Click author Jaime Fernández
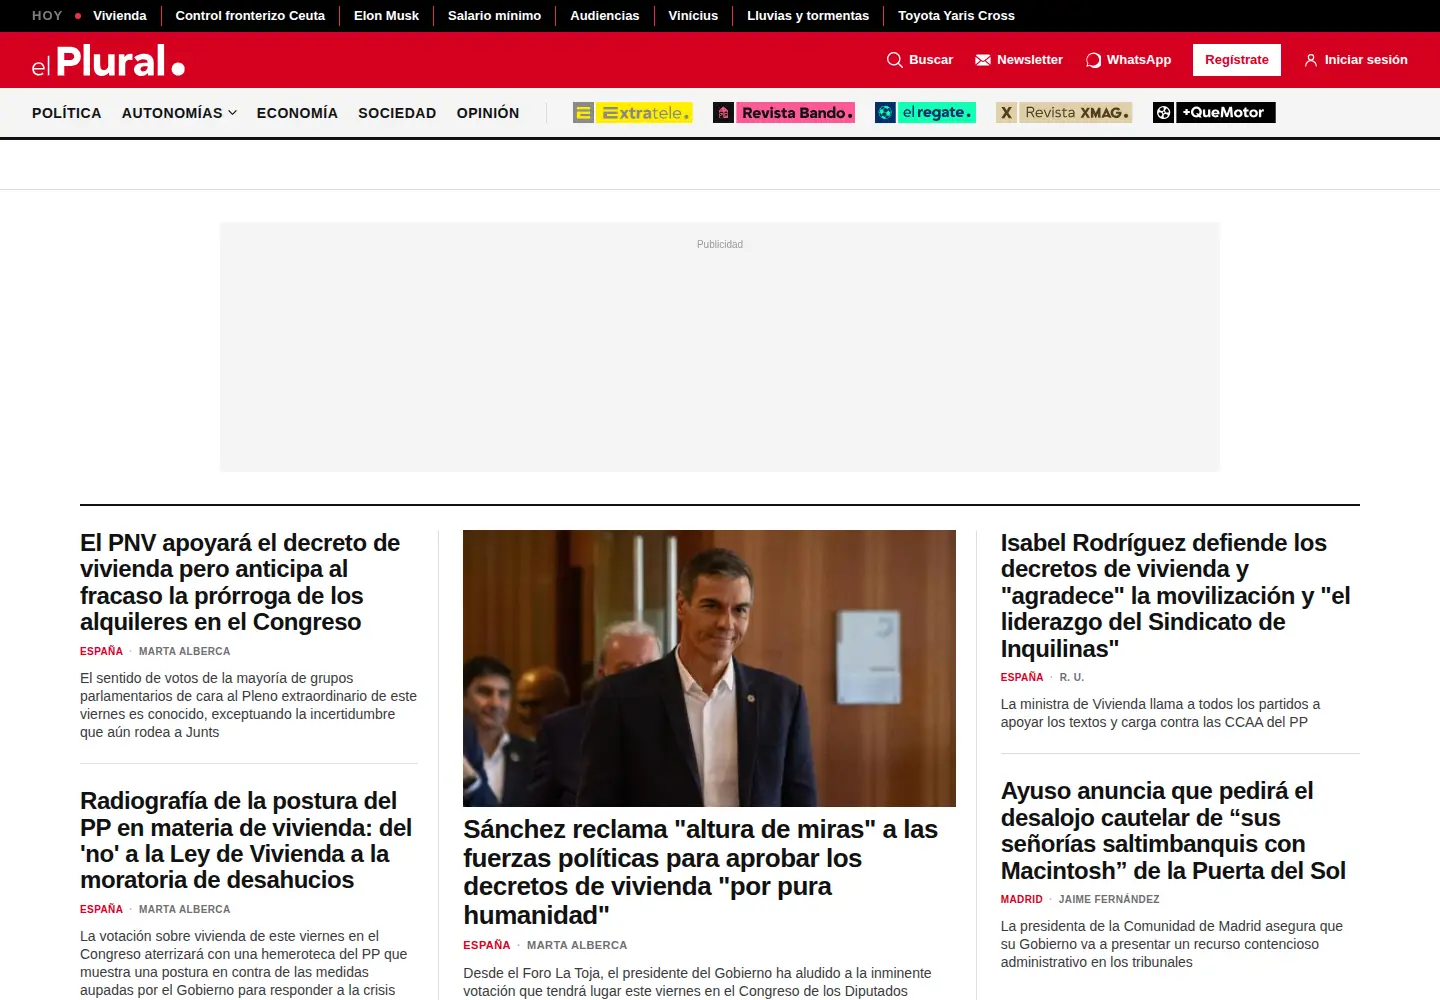The height and width of the screenshot is (1000, 1440). point(1109,900)
